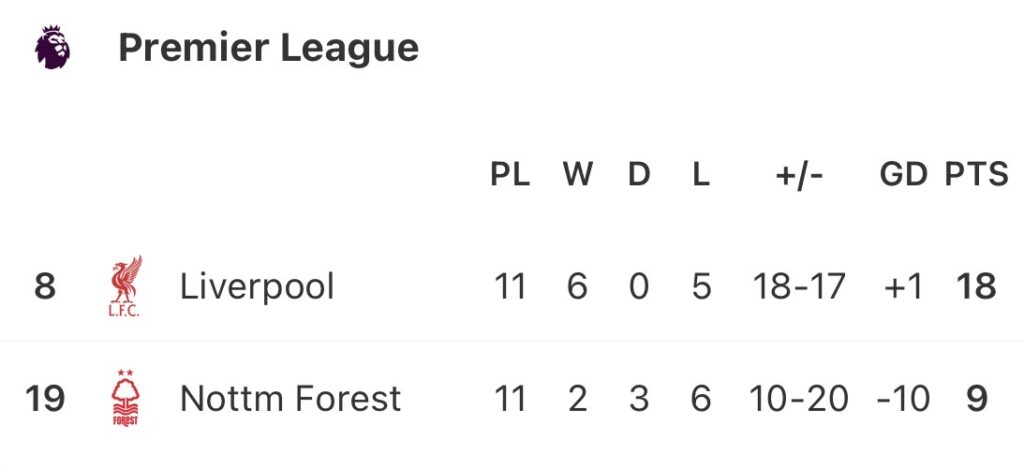Sort by the W column header
Viewport: 1024px width, 468px height.
click(577, 175)
